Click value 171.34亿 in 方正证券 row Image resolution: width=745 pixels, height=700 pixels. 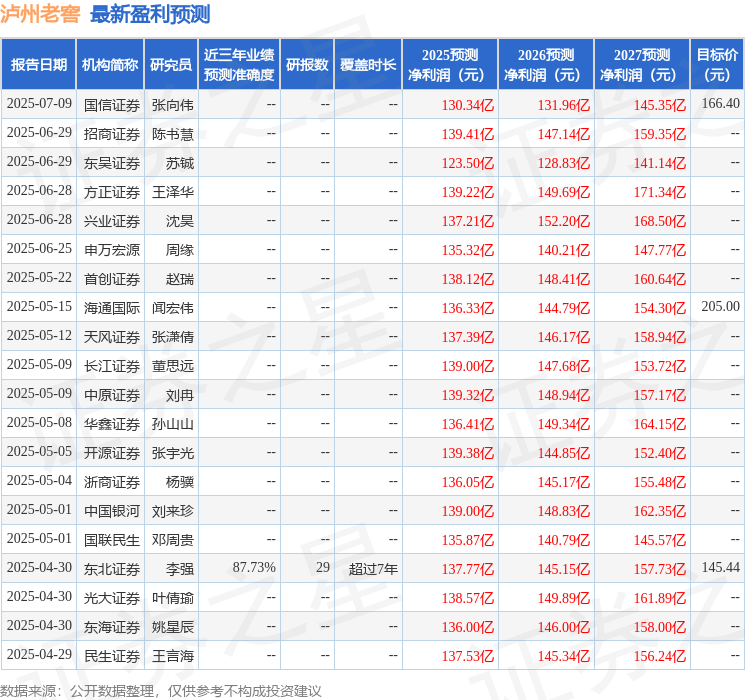(x=660, y=192)
